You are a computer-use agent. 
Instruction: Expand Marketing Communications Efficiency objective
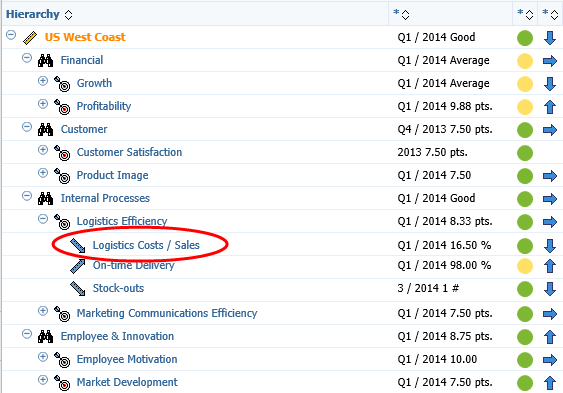(43, 311)
